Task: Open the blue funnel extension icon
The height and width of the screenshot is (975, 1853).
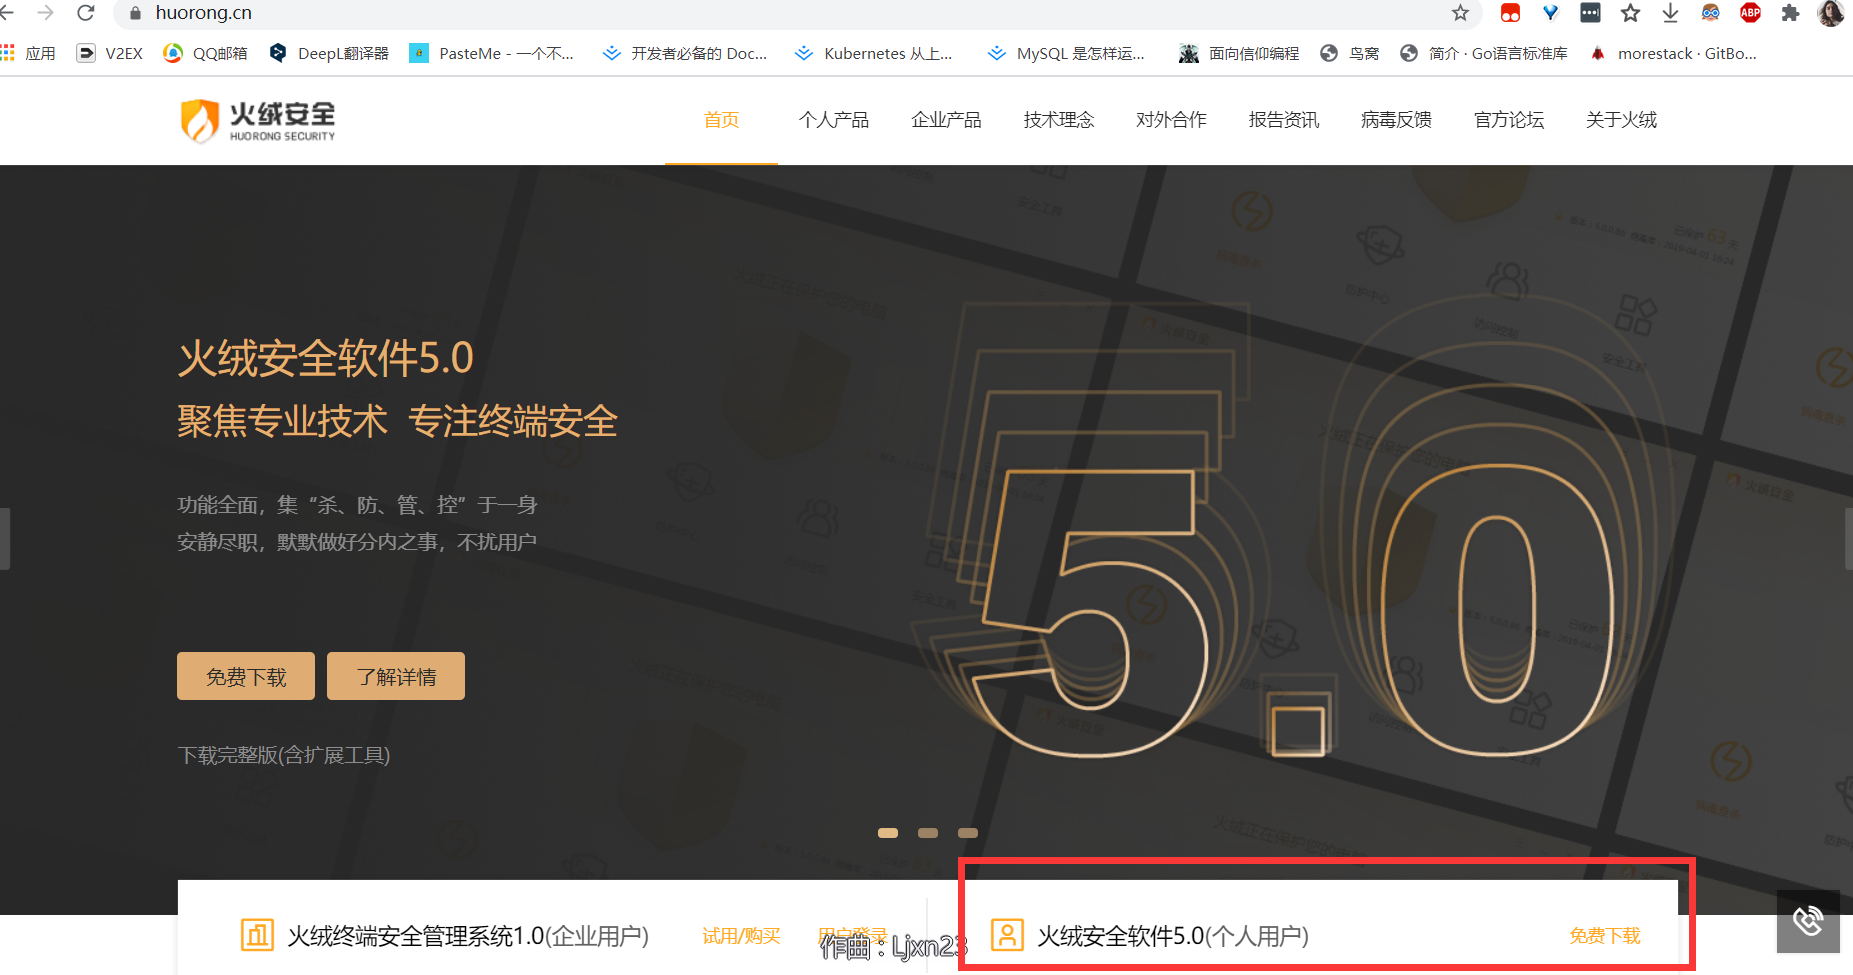Action: click(1550, 13)
